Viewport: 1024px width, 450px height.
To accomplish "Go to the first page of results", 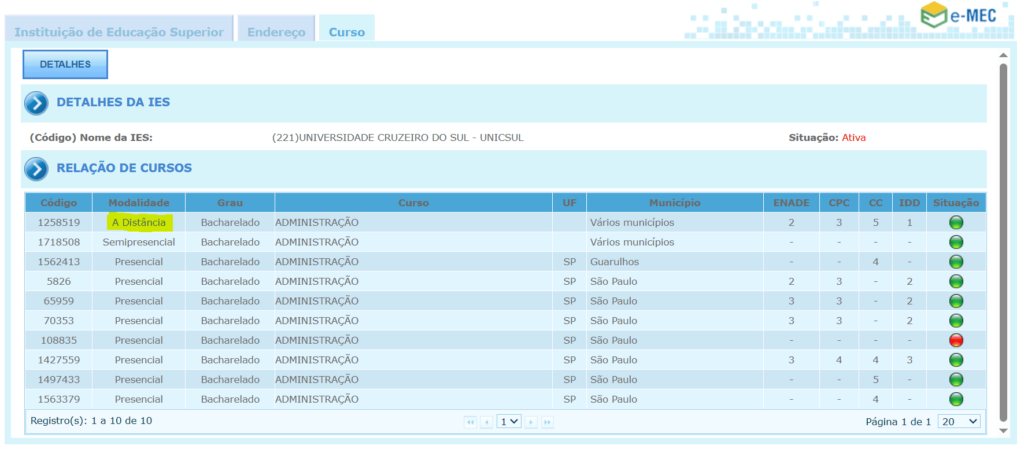I will (470, 422).
